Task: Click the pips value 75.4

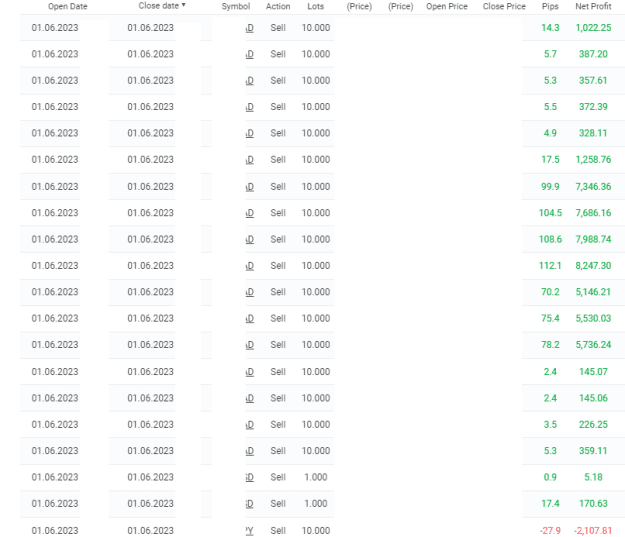Action: (550, 318)
